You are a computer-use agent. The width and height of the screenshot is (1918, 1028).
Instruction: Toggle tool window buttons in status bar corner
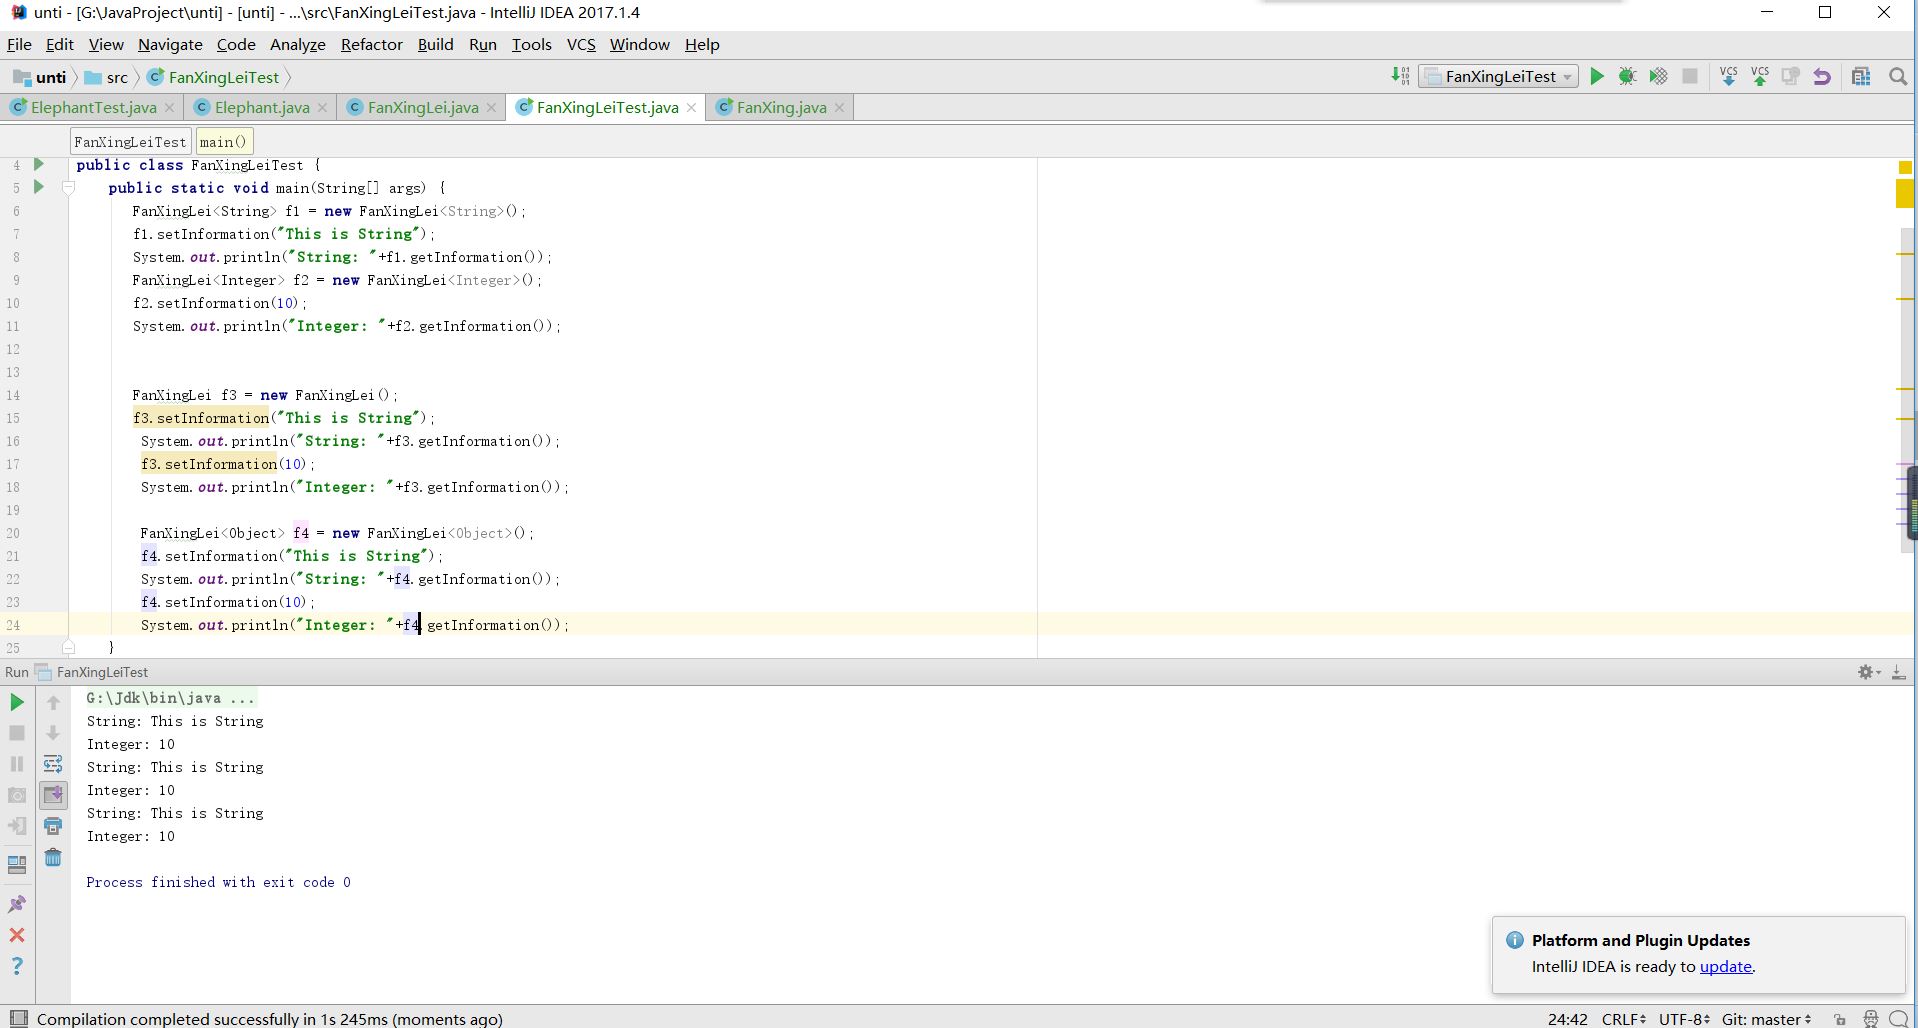click(x=18, y=1019)
